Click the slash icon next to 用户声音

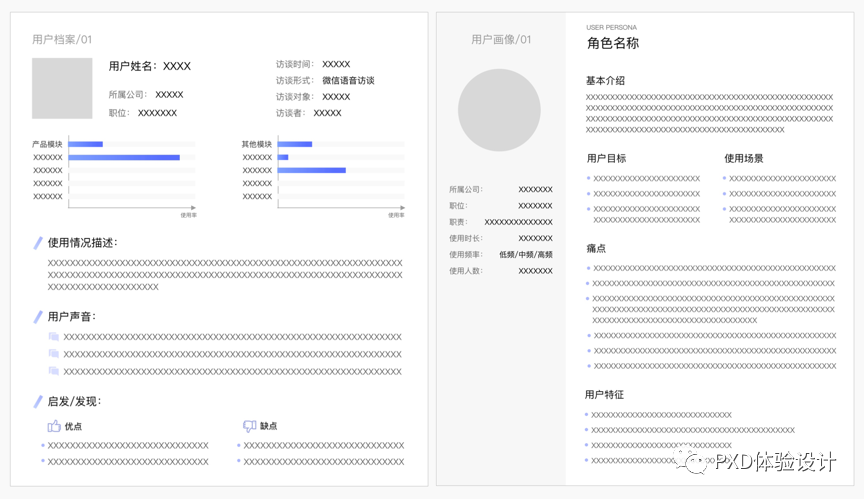click(38, 317)
